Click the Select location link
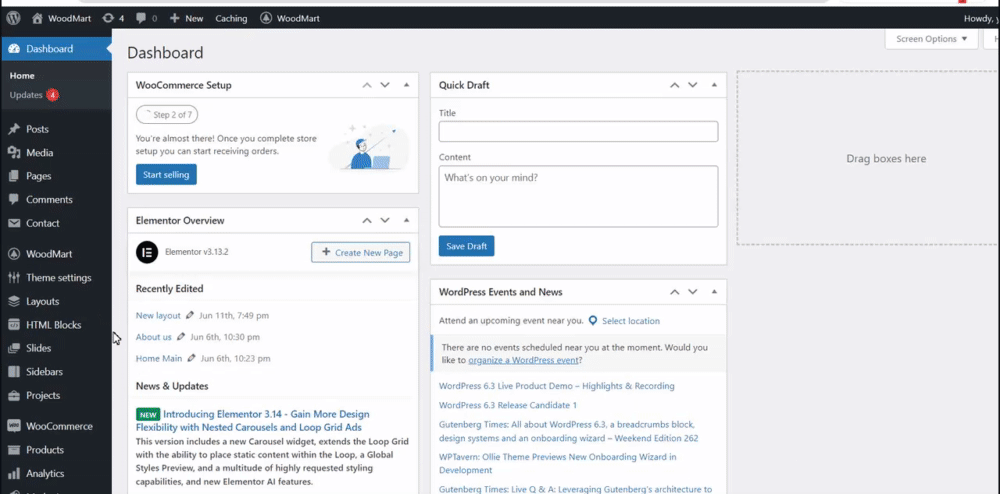 631,321
